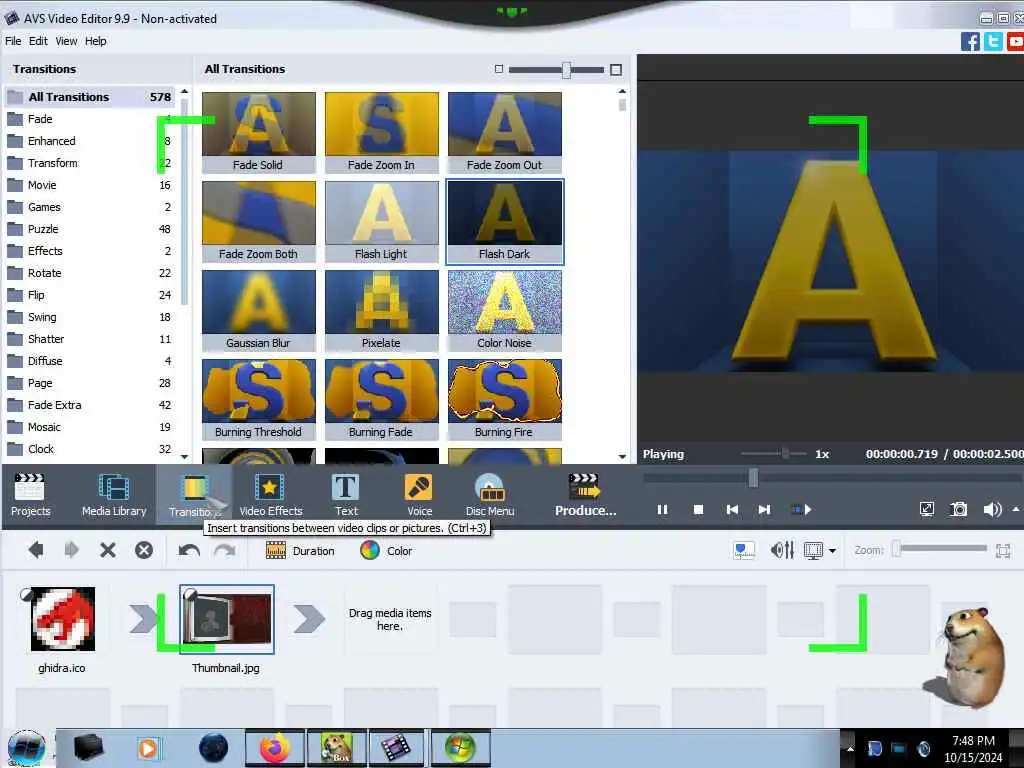1024x768 pixels.
Task: Select the Fade Solid transition
Action: click(259, 133)
